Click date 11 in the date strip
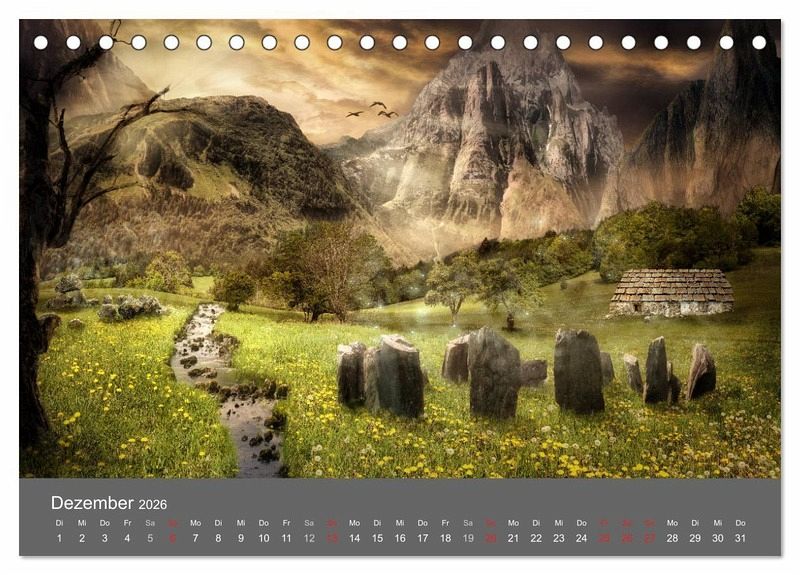The height and width of the screenshot is (575, 800). [286, 538]
